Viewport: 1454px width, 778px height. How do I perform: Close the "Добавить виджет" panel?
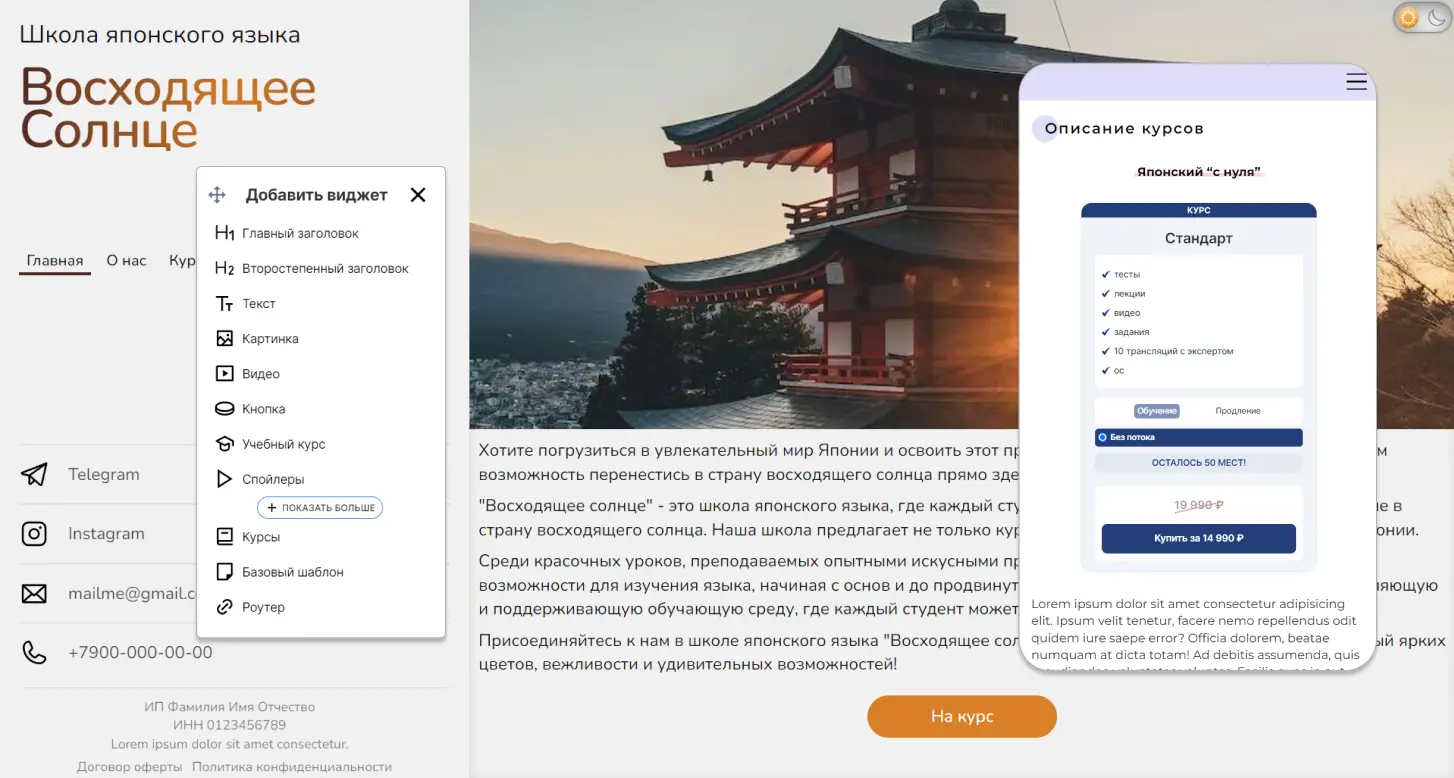[418, 195]
